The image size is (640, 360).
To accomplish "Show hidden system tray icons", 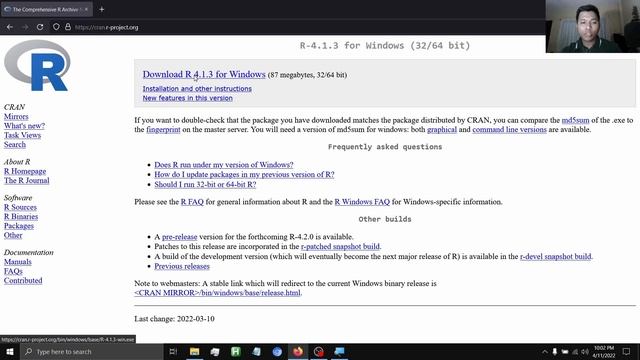I will point(544,351).
